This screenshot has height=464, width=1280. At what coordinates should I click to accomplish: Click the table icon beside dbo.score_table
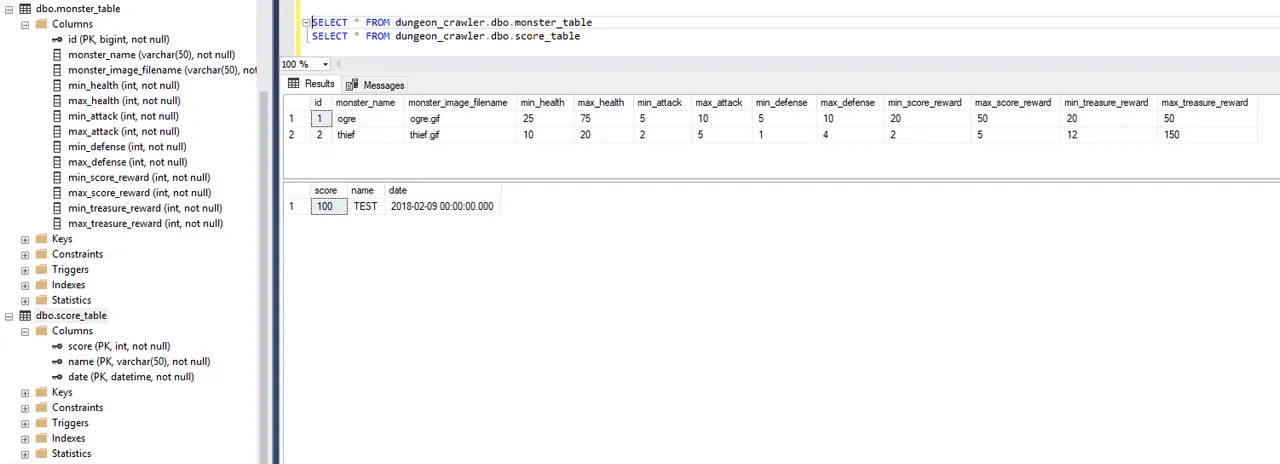tap(25, 315)
